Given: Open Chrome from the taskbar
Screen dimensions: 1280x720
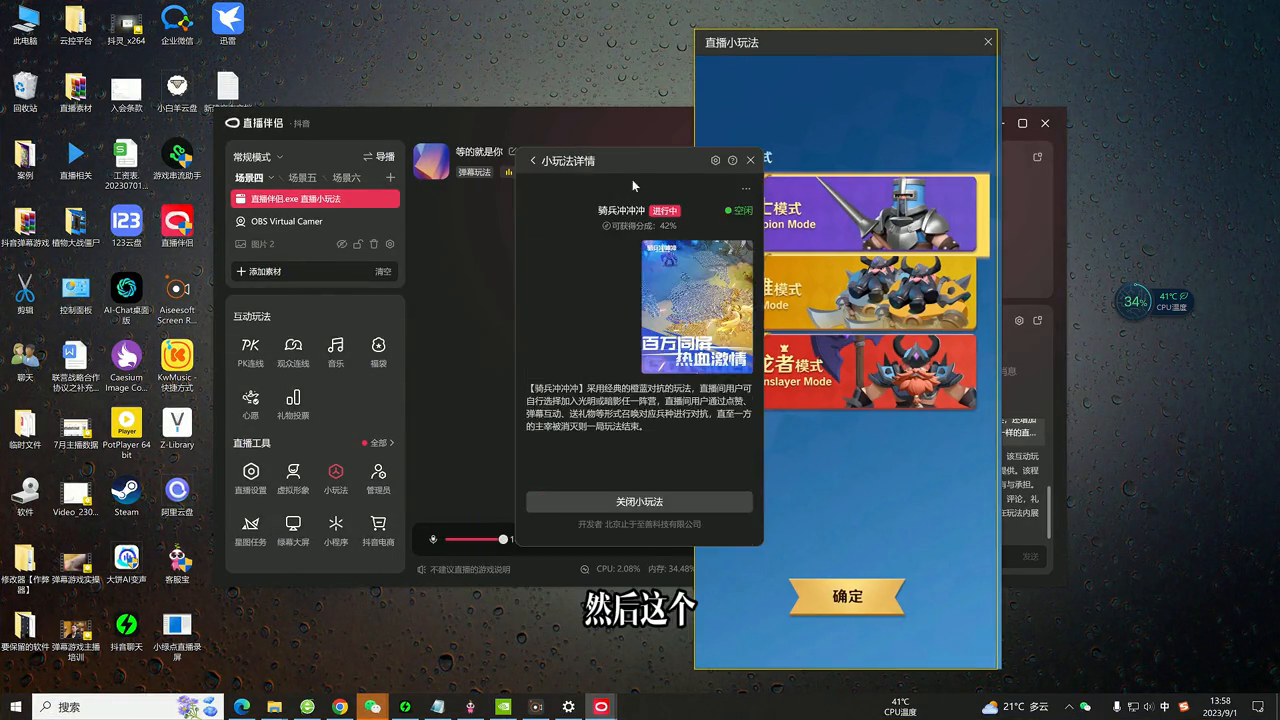Looking at the screenshot, I should (x=340, y=707).
